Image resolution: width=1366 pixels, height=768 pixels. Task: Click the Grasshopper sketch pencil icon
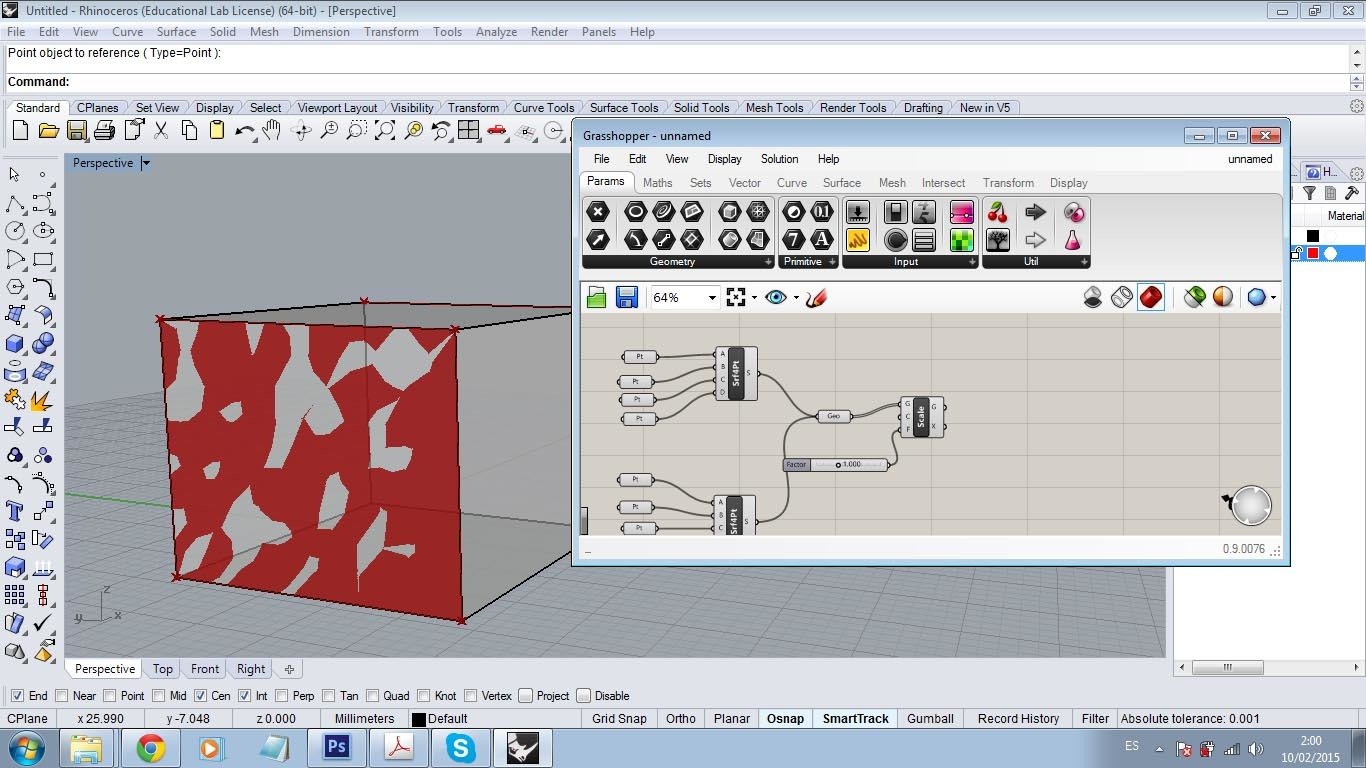click(x=817, y=297)
